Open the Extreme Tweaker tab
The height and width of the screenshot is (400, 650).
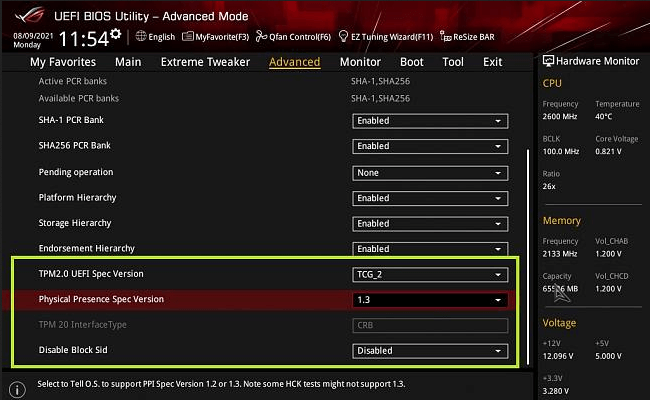click(x=205, y=62)
